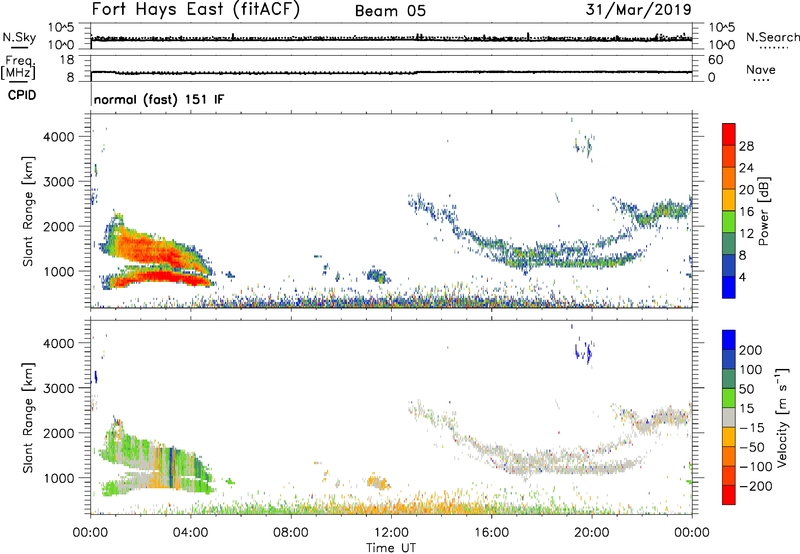
Task: Click the '08:00' time axis tick label
Action: [x=291, y=533]
